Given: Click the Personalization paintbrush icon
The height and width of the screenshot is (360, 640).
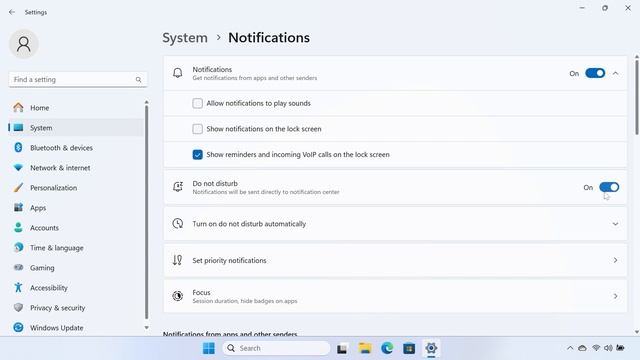Looking at the screenshot, I should click(x=18, y=187).
